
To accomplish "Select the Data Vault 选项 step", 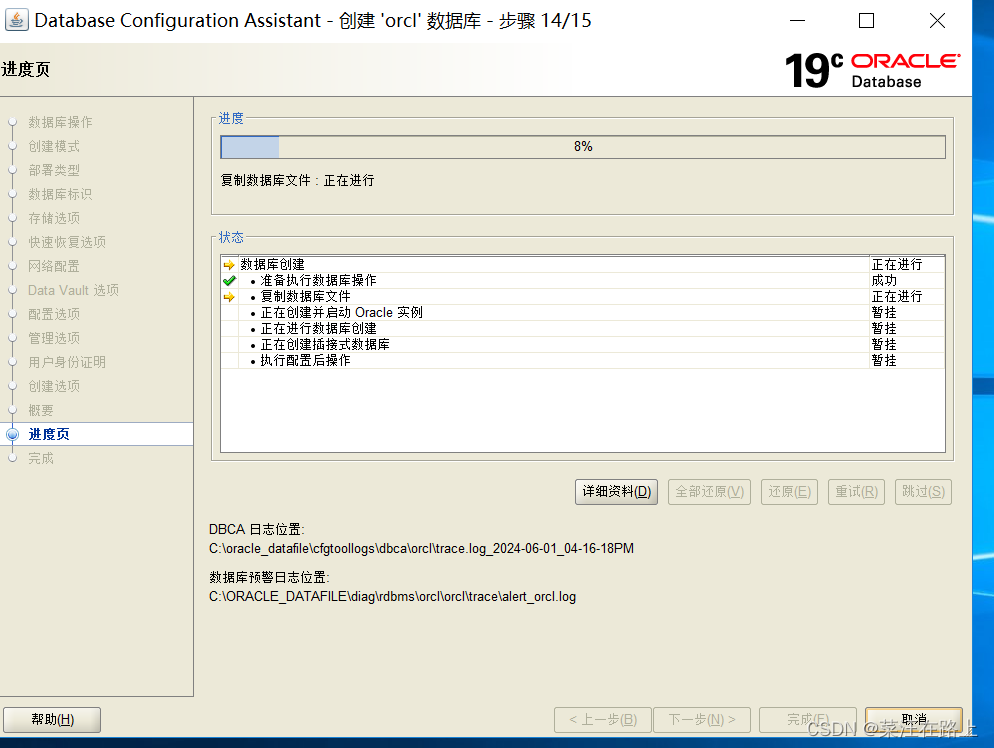I will point(74,290).
